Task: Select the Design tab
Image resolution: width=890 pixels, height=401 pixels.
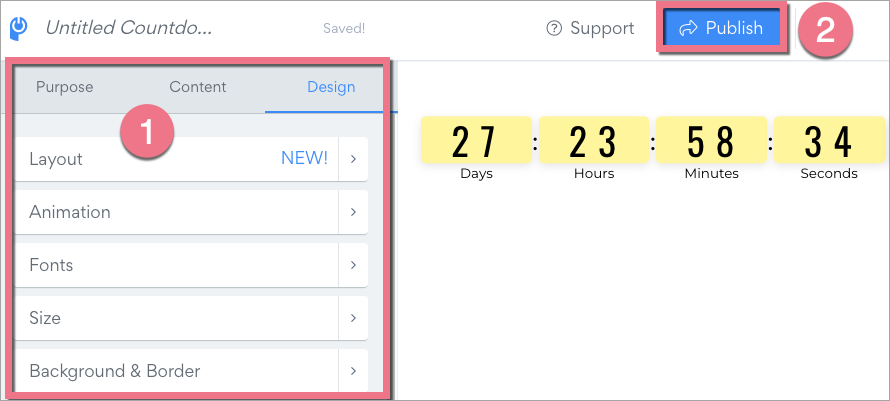Action: coord(331,87)
